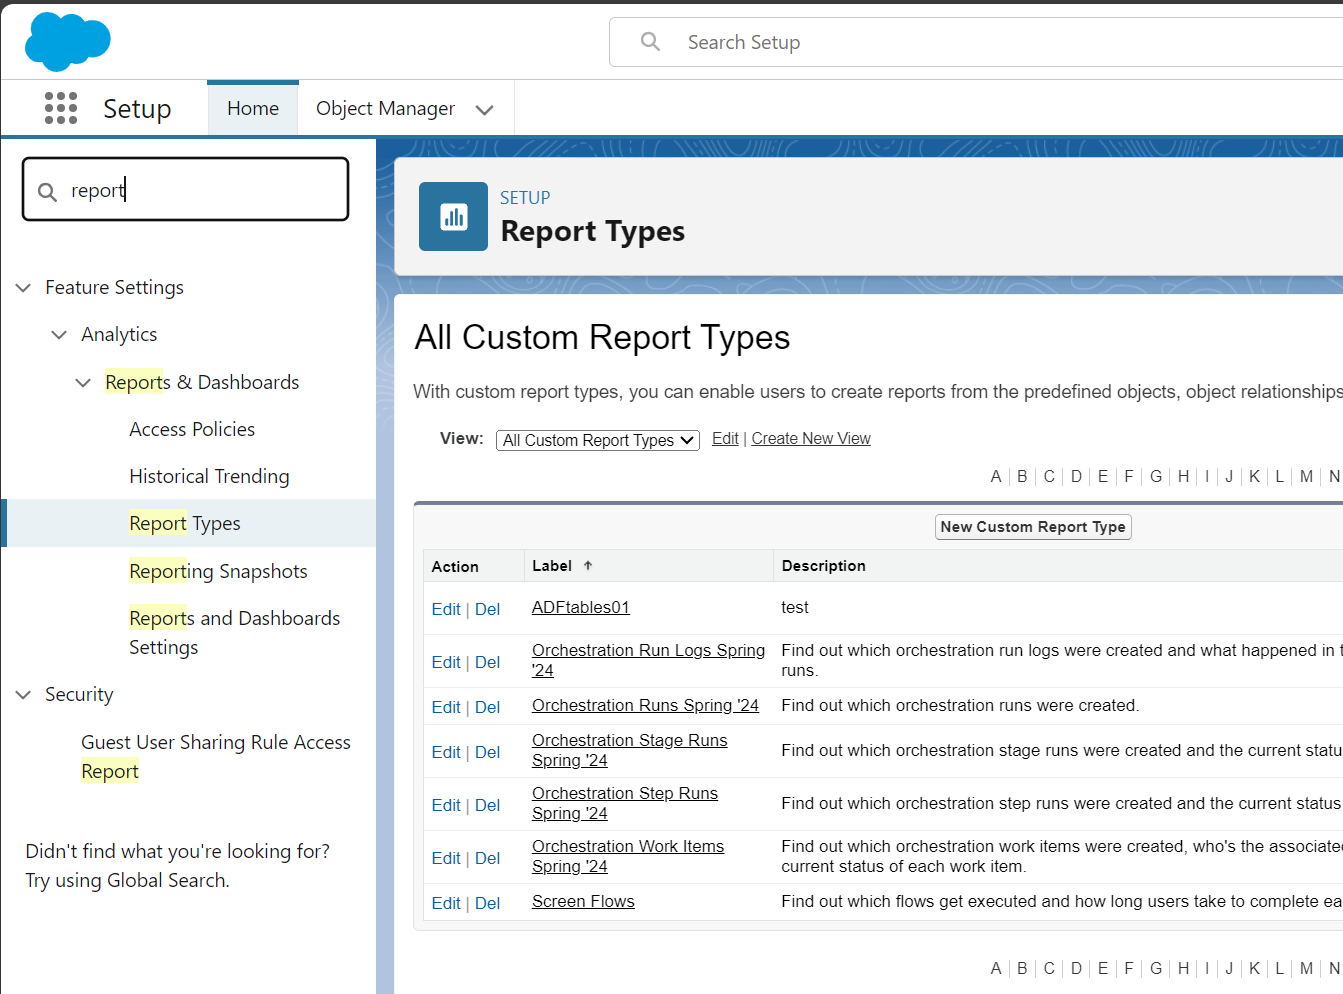Edit Orchestration Step Runs Spring '24
The height and width of the screenshot is (994, 1343).
[446, 805]
